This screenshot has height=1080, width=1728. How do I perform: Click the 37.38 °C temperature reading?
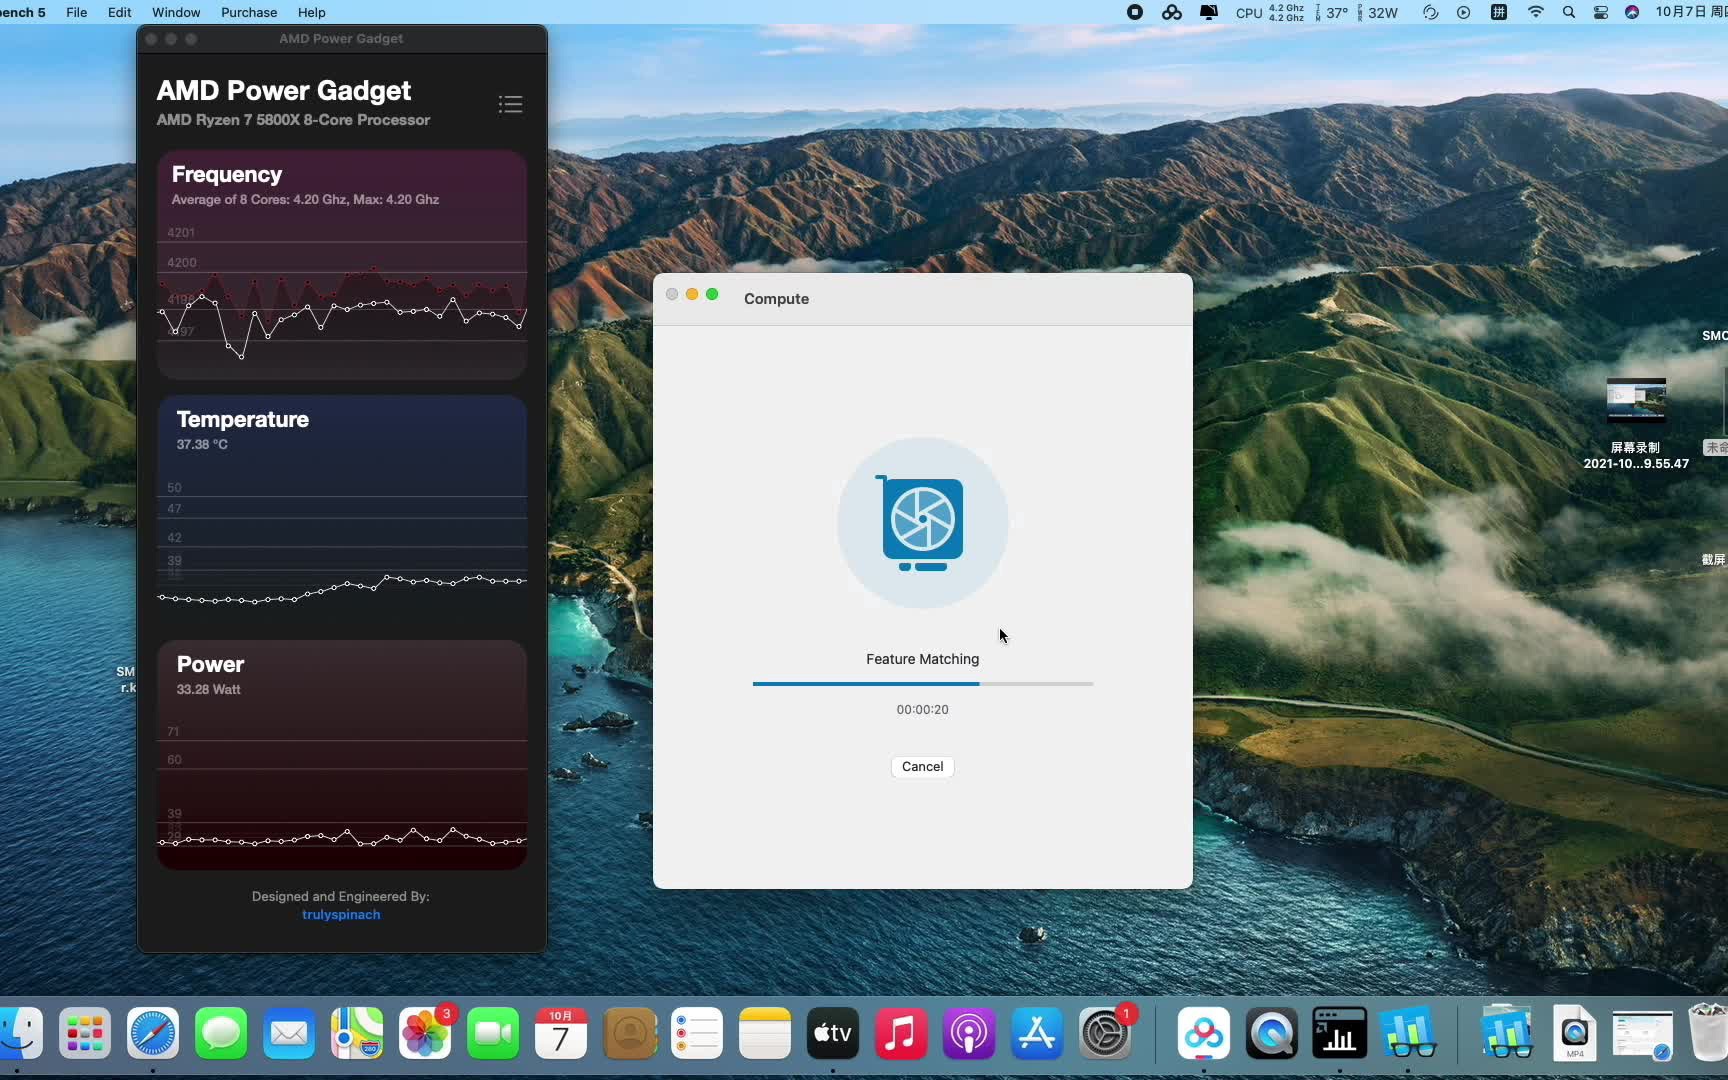pyautogui.click(x=202, y=444)
